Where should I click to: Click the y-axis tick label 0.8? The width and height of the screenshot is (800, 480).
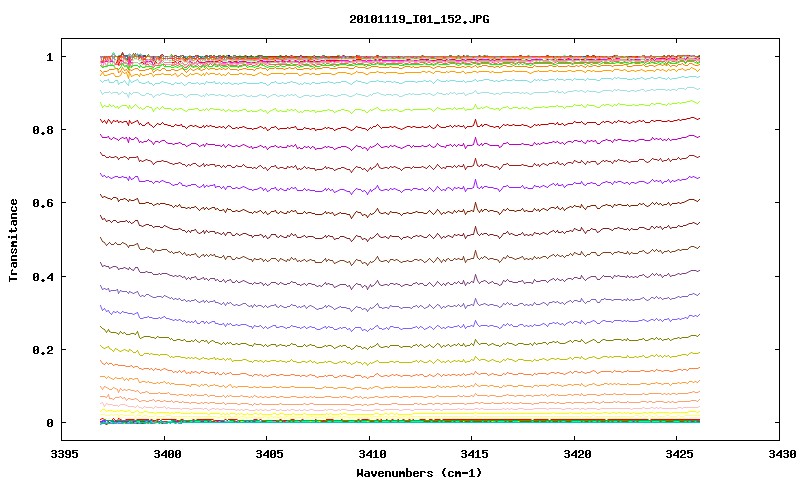tap(42, 130)
